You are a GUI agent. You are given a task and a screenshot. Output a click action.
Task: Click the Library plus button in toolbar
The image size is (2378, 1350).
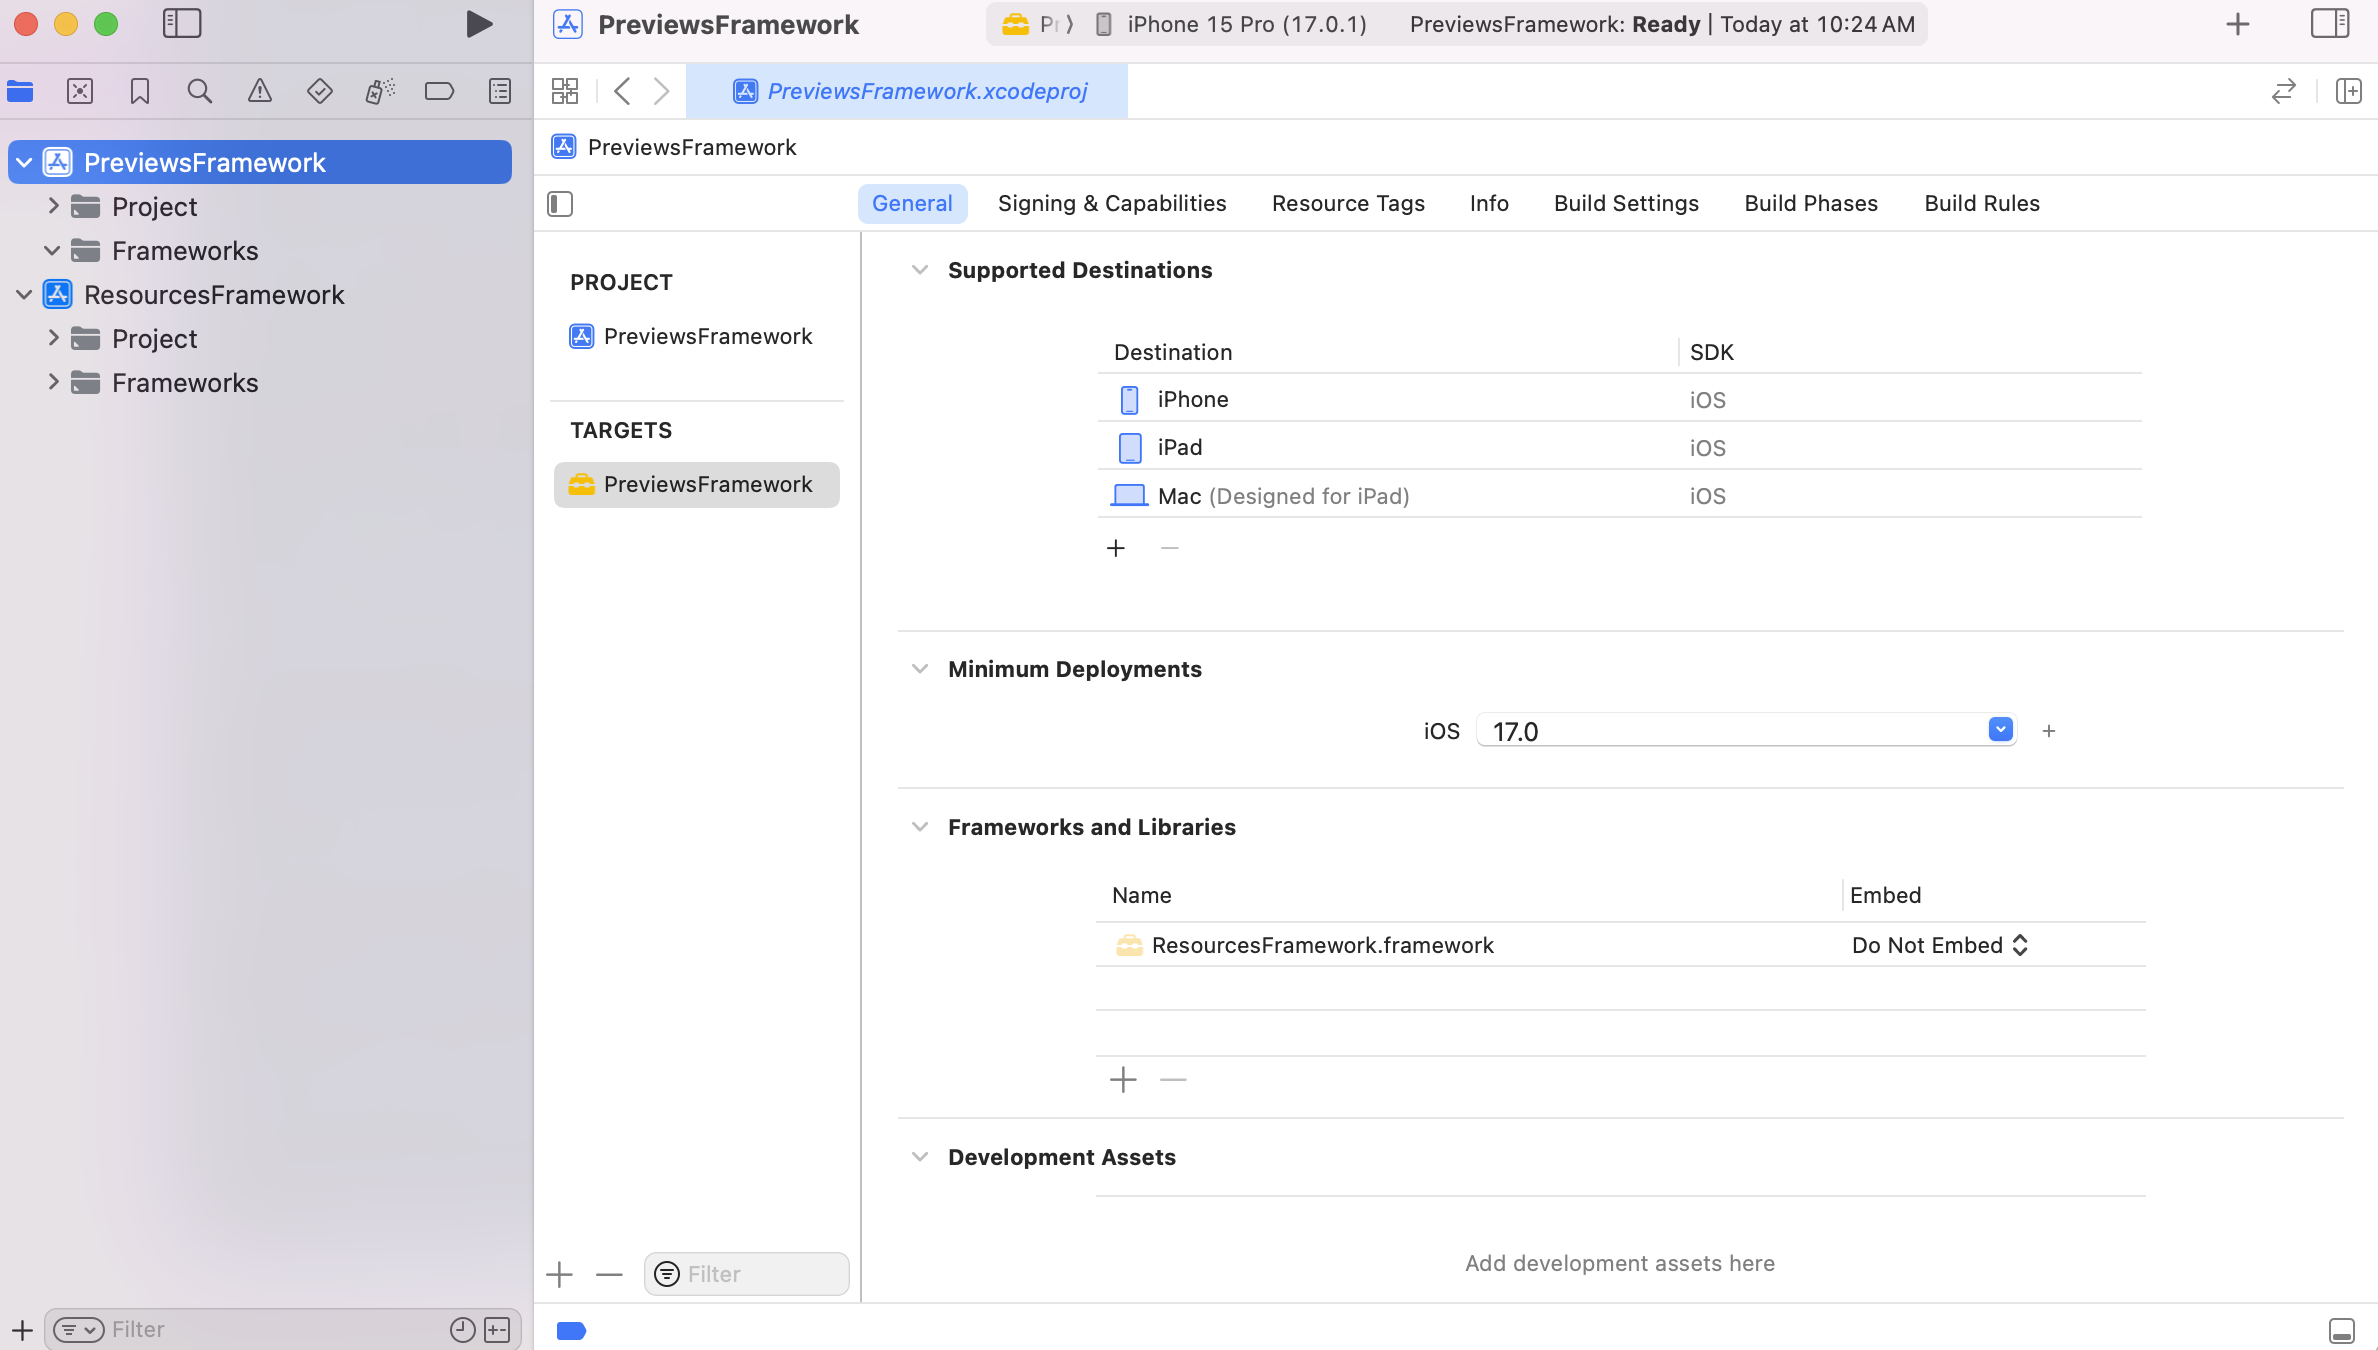click(2238, 24)
